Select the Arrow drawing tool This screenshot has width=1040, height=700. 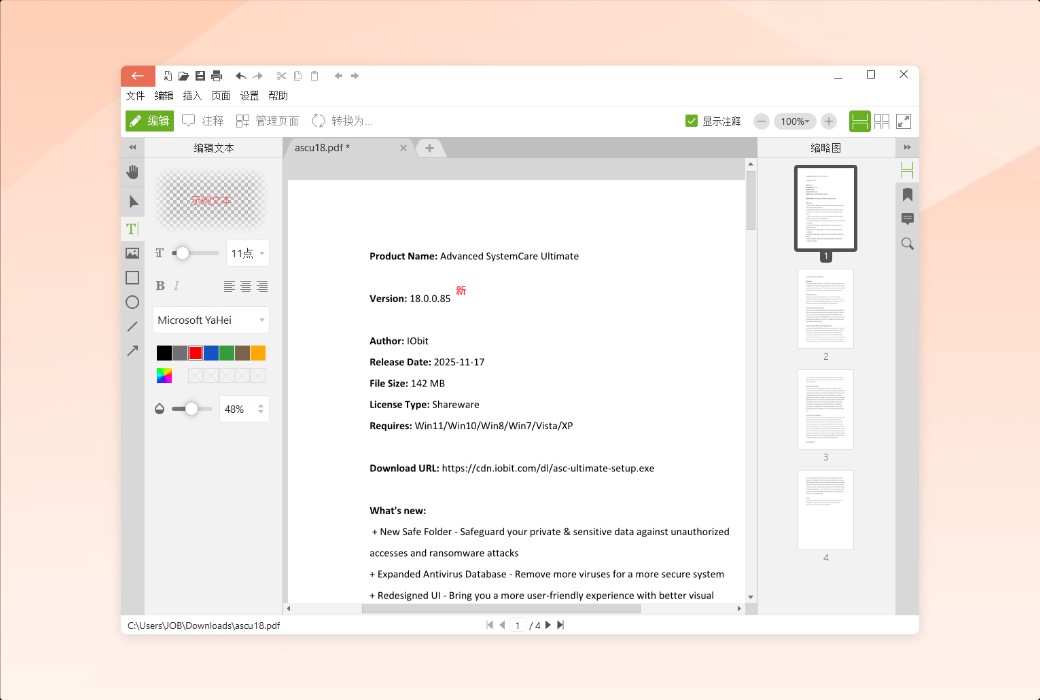132,349
